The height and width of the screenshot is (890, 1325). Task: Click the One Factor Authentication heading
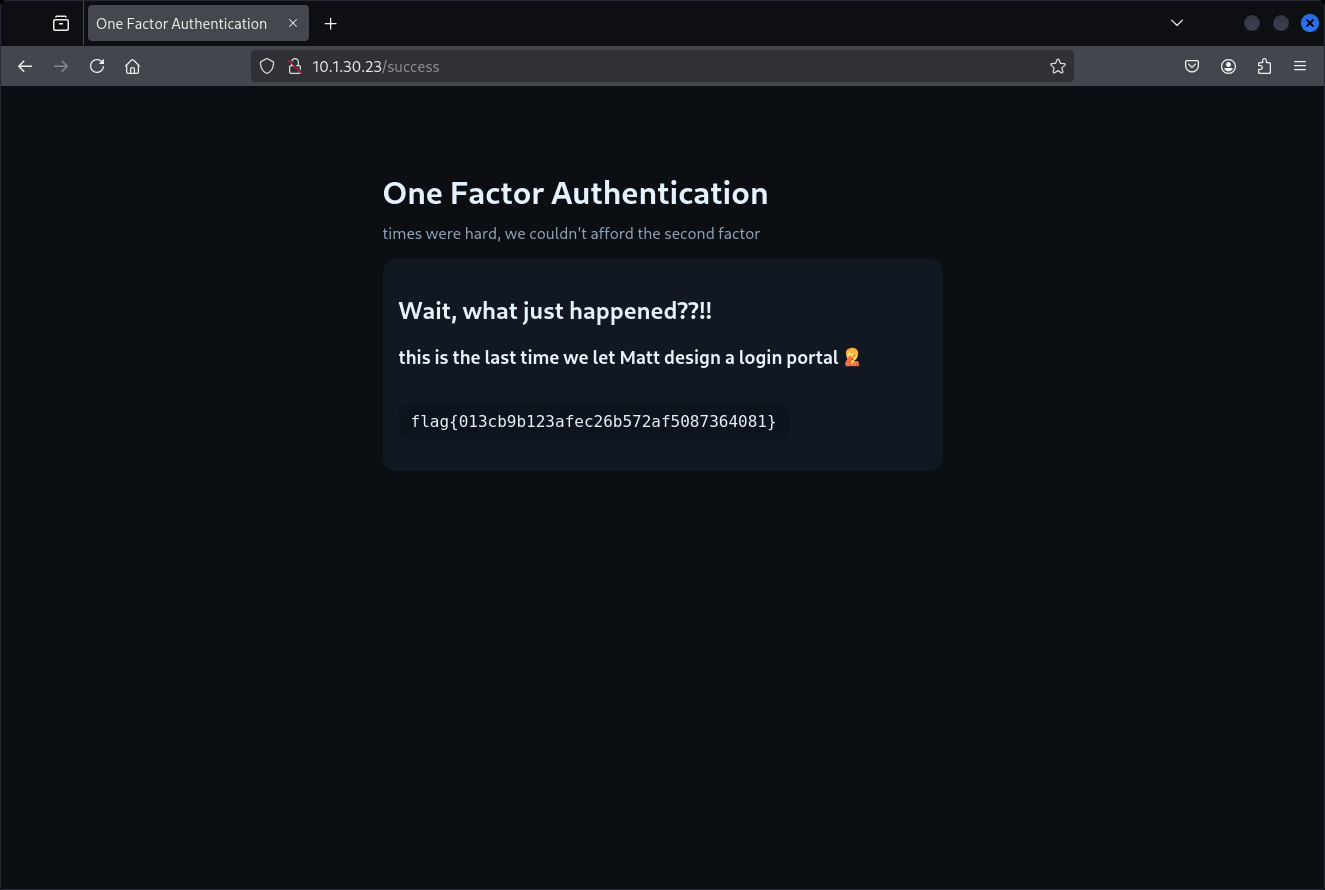tap(575, 193)
